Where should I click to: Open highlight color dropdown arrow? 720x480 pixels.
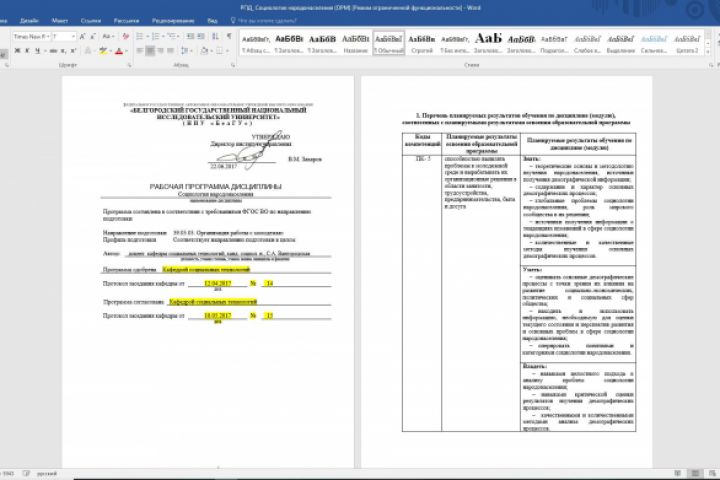110,51
